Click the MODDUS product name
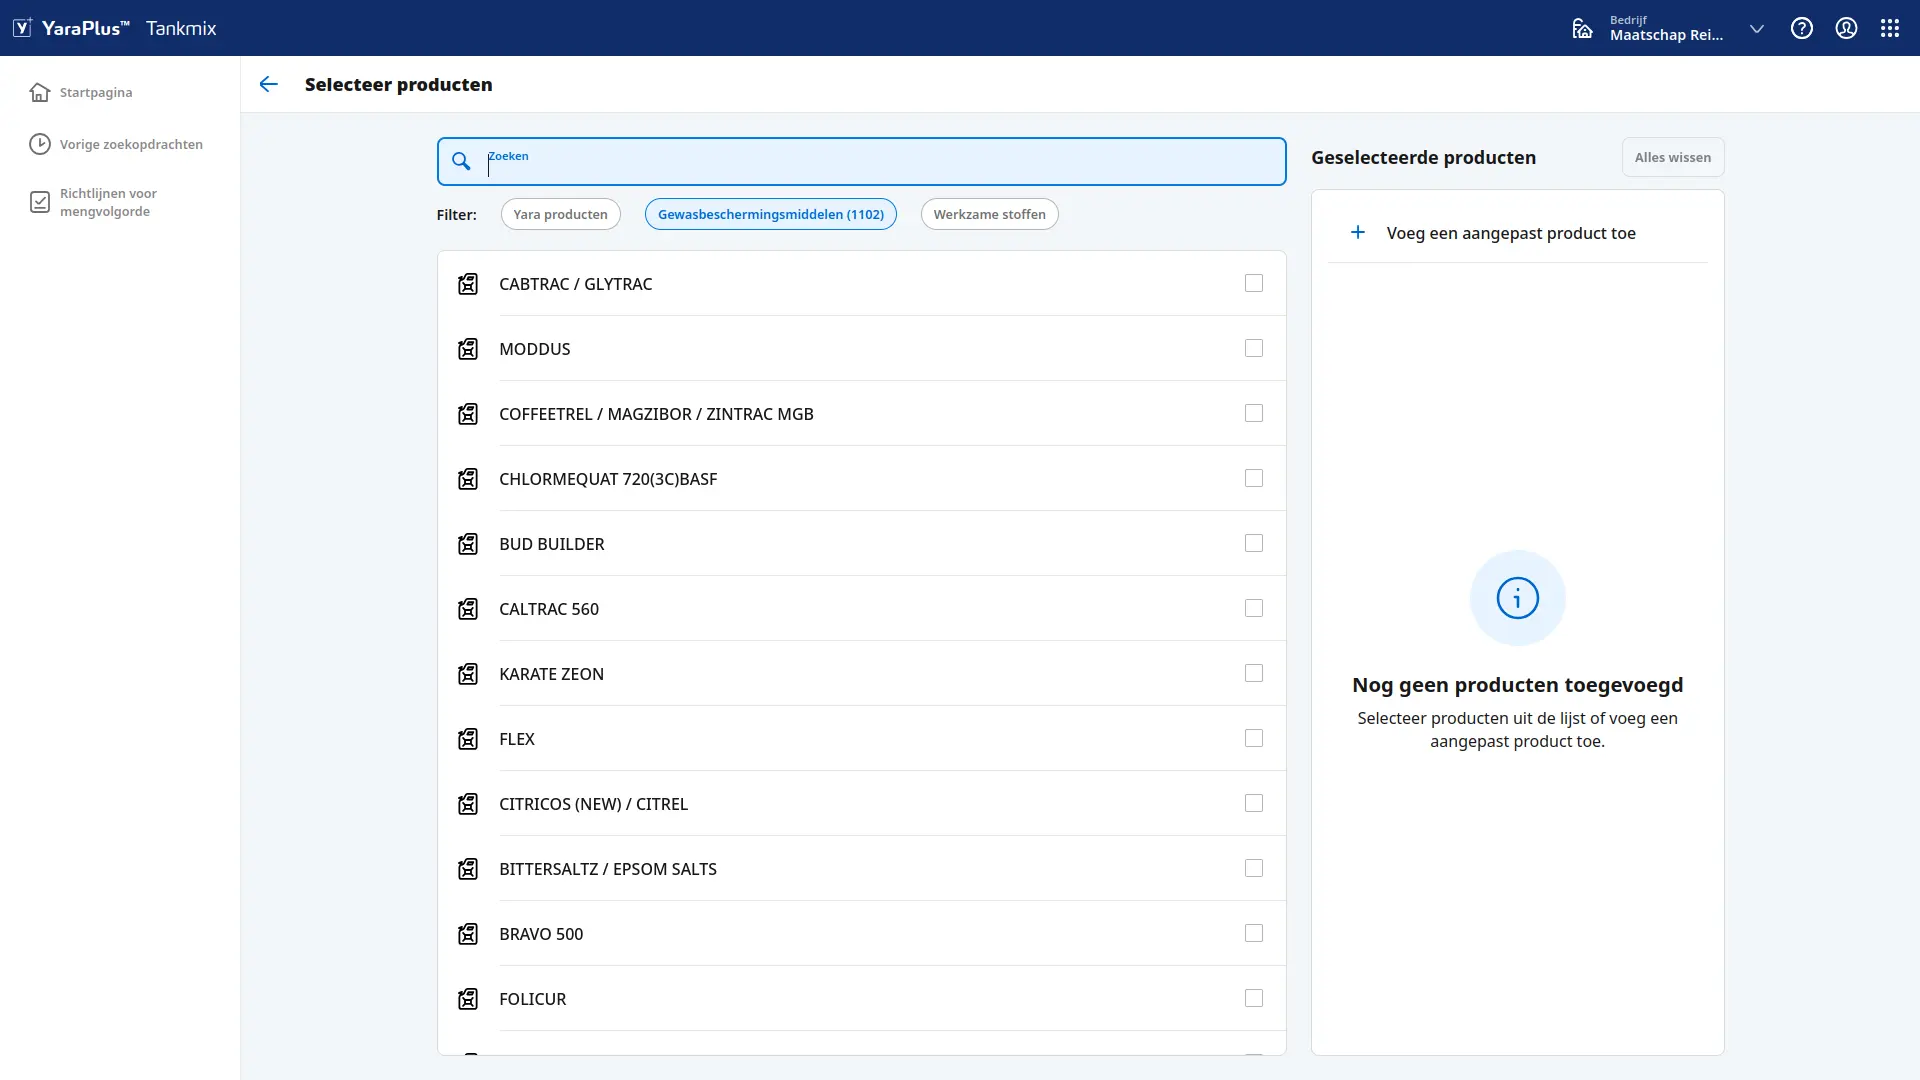 (535, 349)
